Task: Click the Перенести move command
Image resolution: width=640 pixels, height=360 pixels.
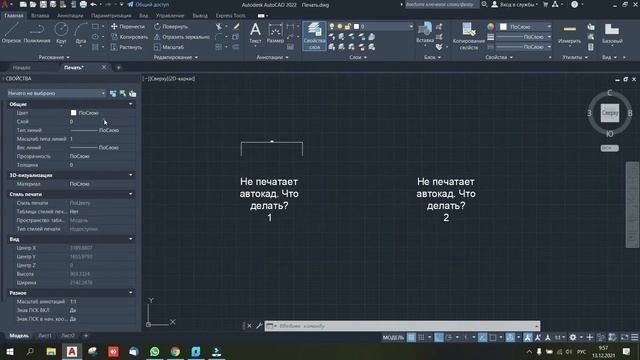Action: (x=128, y=27)
